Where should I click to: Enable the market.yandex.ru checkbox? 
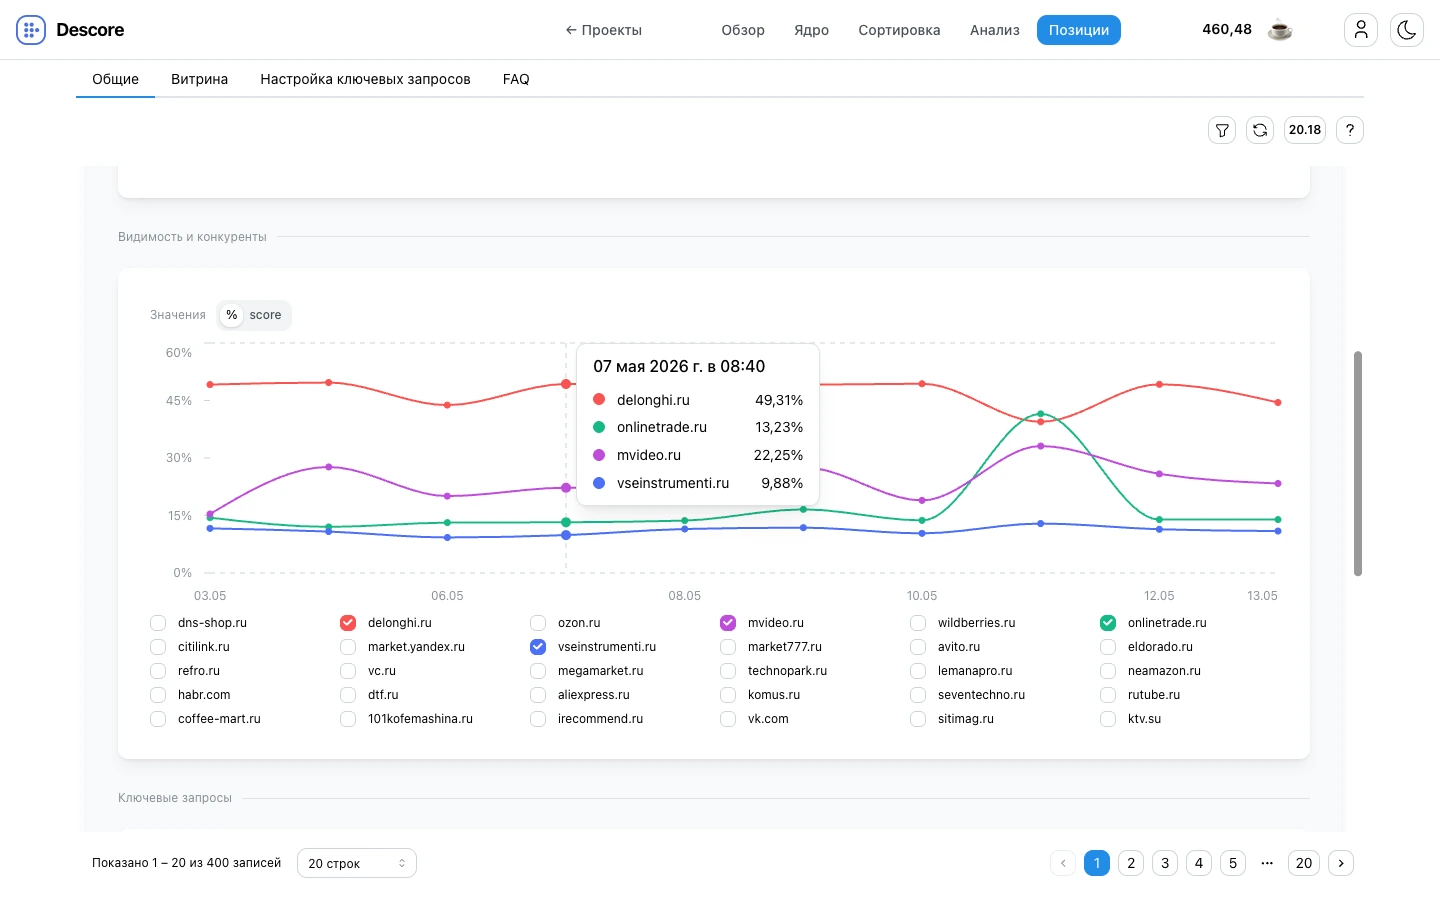tap(348, 647)
